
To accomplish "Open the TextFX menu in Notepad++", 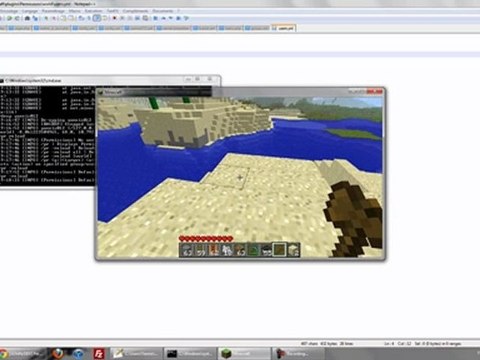I will [x=113, y=11].
